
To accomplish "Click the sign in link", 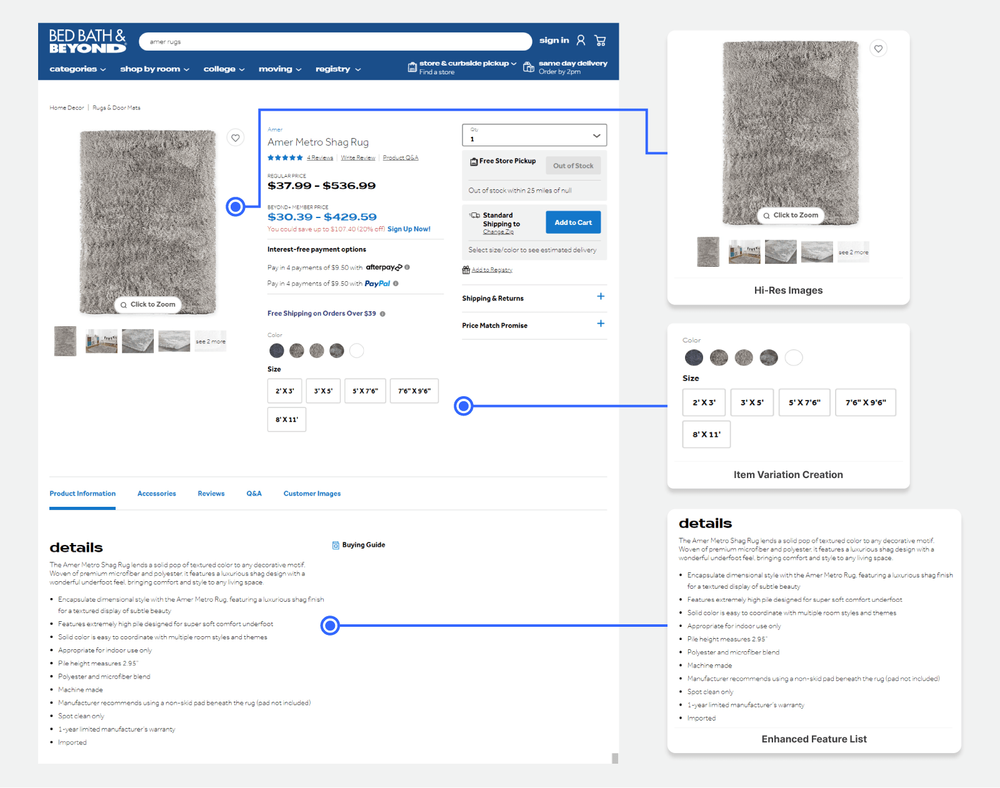I will (554, 40).
